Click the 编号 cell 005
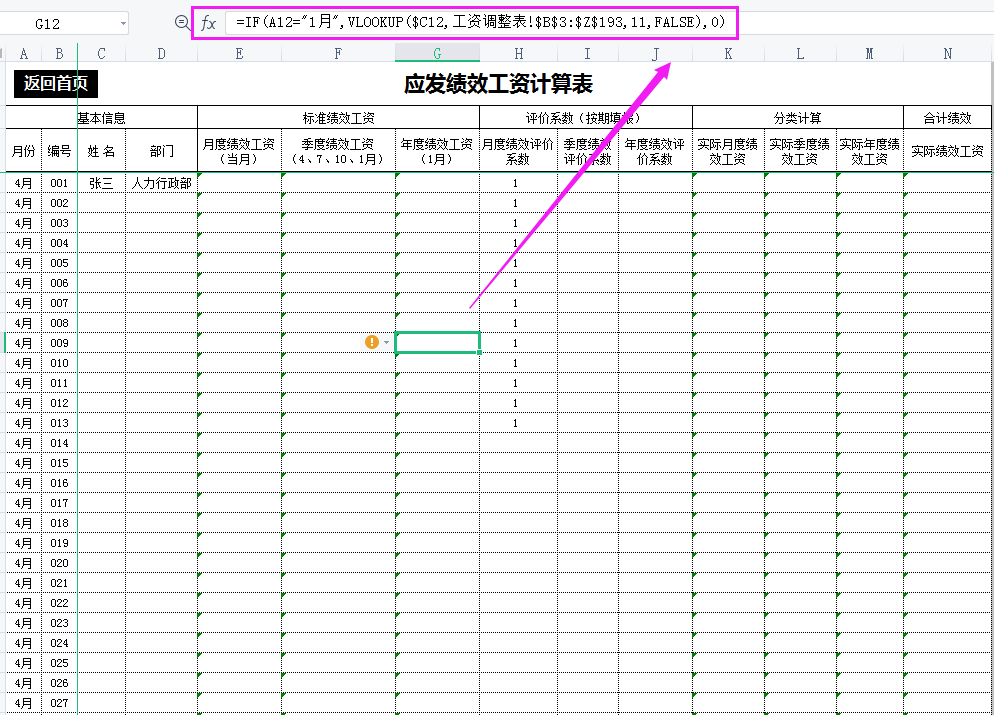The width and height of the screenshot is (994, 715). 59,263
